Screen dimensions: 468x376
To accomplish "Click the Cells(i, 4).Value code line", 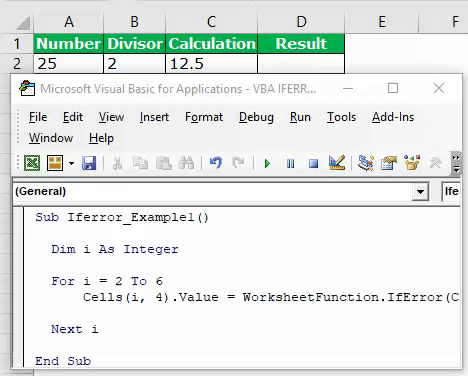I will tap(271, 297).
